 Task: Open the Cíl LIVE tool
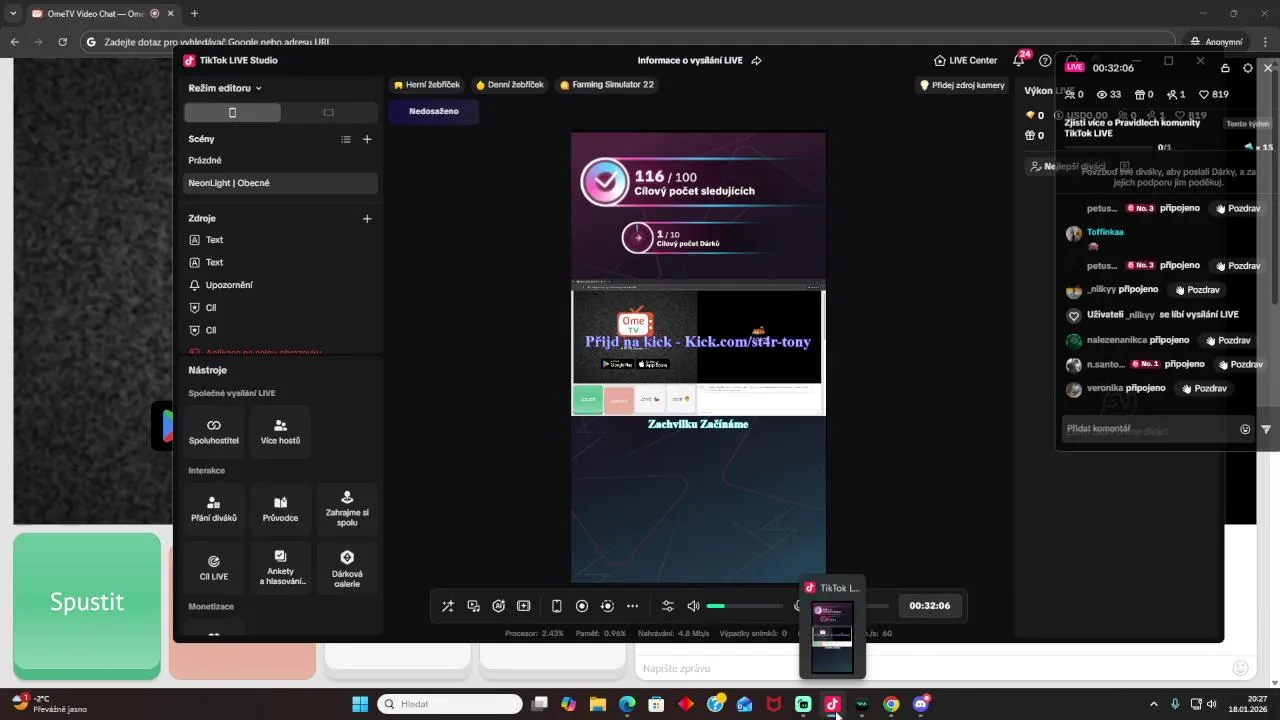pyautogui.click(x=214, y=567)
